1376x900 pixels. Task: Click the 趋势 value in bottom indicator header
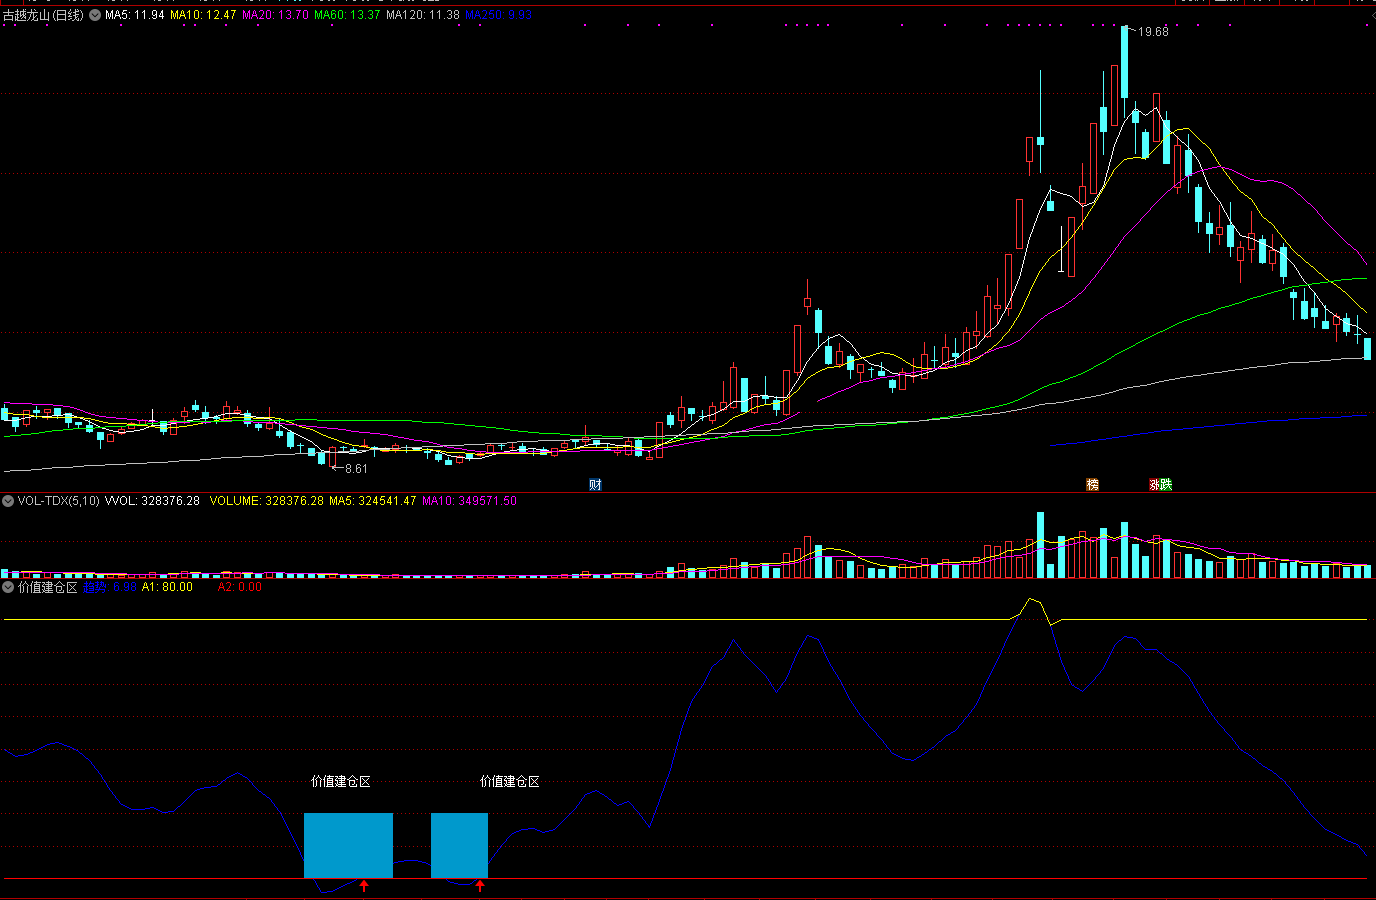click(110, 588)
